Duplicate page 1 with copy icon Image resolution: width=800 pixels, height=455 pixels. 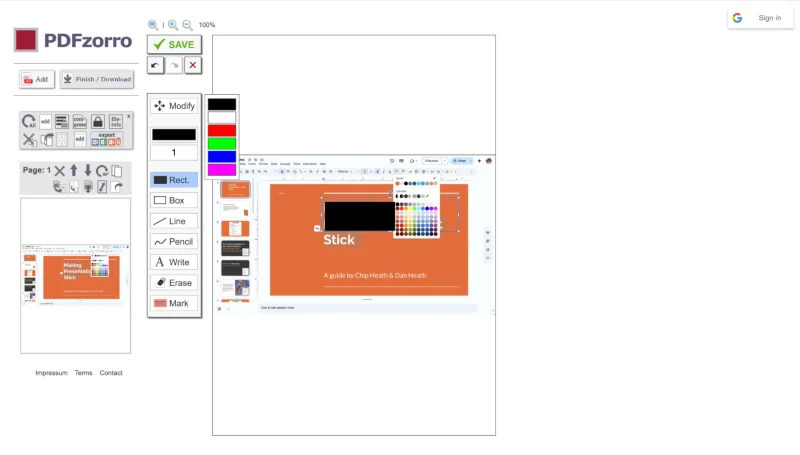coord(117,171)
